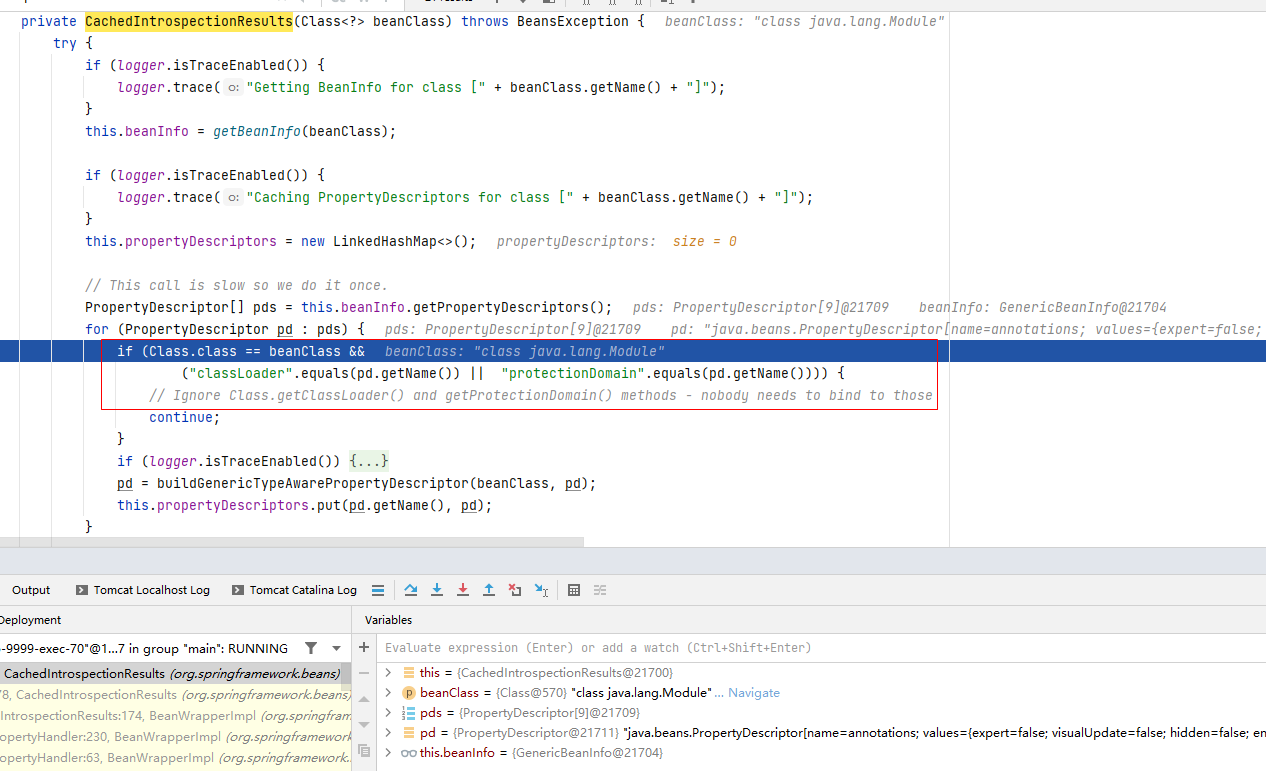Viewport: 1266px width, 771px height.
Task: Click getPropertyDescriptors() method call
Action: [509, 307]
